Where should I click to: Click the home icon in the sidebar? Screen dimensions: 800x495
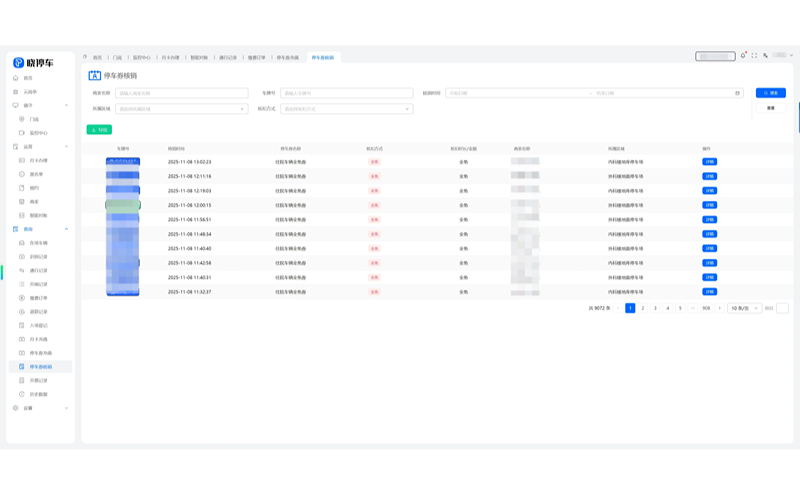[16, 78]
